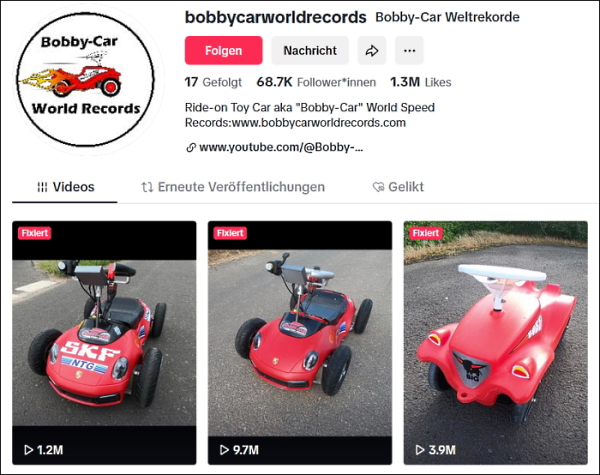
Task: Click play icon on 9.7M video
Action: click(x=224, y=450)
